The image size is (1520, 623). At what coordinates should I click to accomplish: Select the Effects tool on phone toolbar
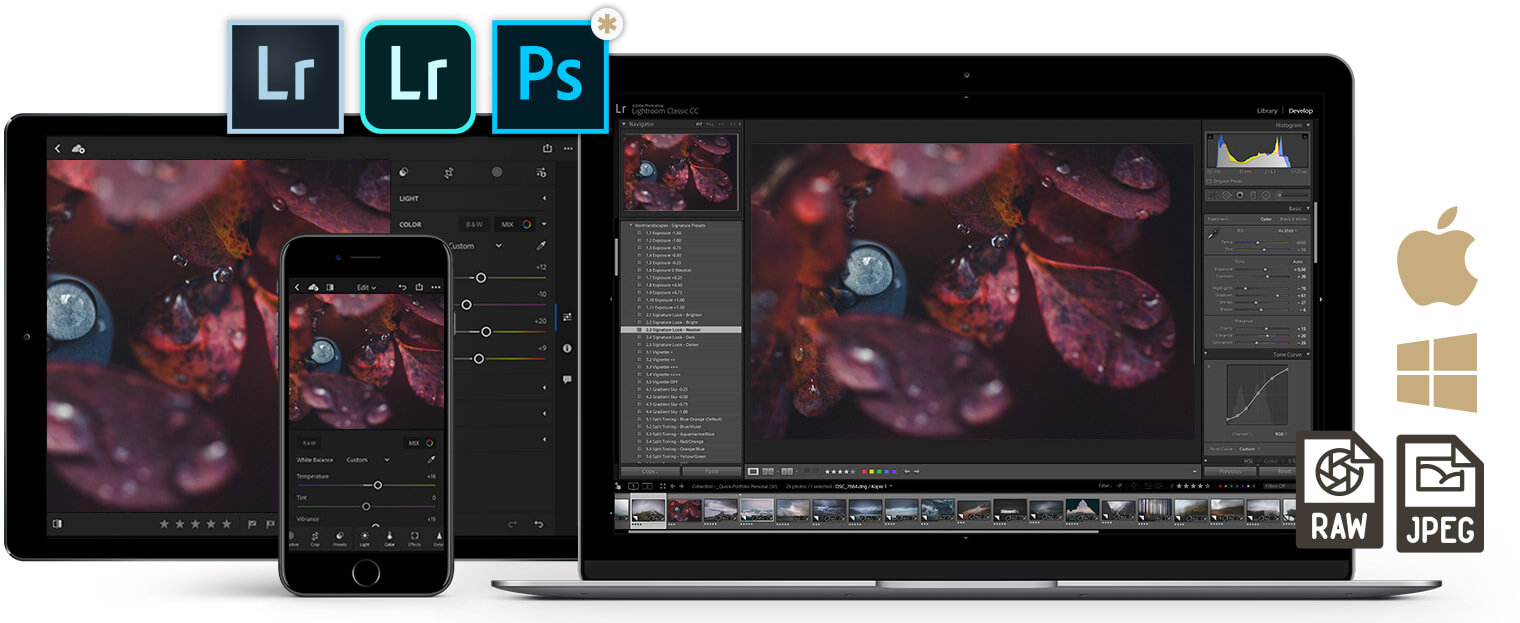coord(414,538)
